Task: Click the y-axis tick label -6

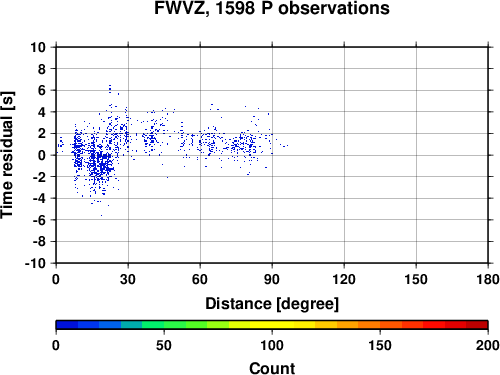Action: pos(39,220)
